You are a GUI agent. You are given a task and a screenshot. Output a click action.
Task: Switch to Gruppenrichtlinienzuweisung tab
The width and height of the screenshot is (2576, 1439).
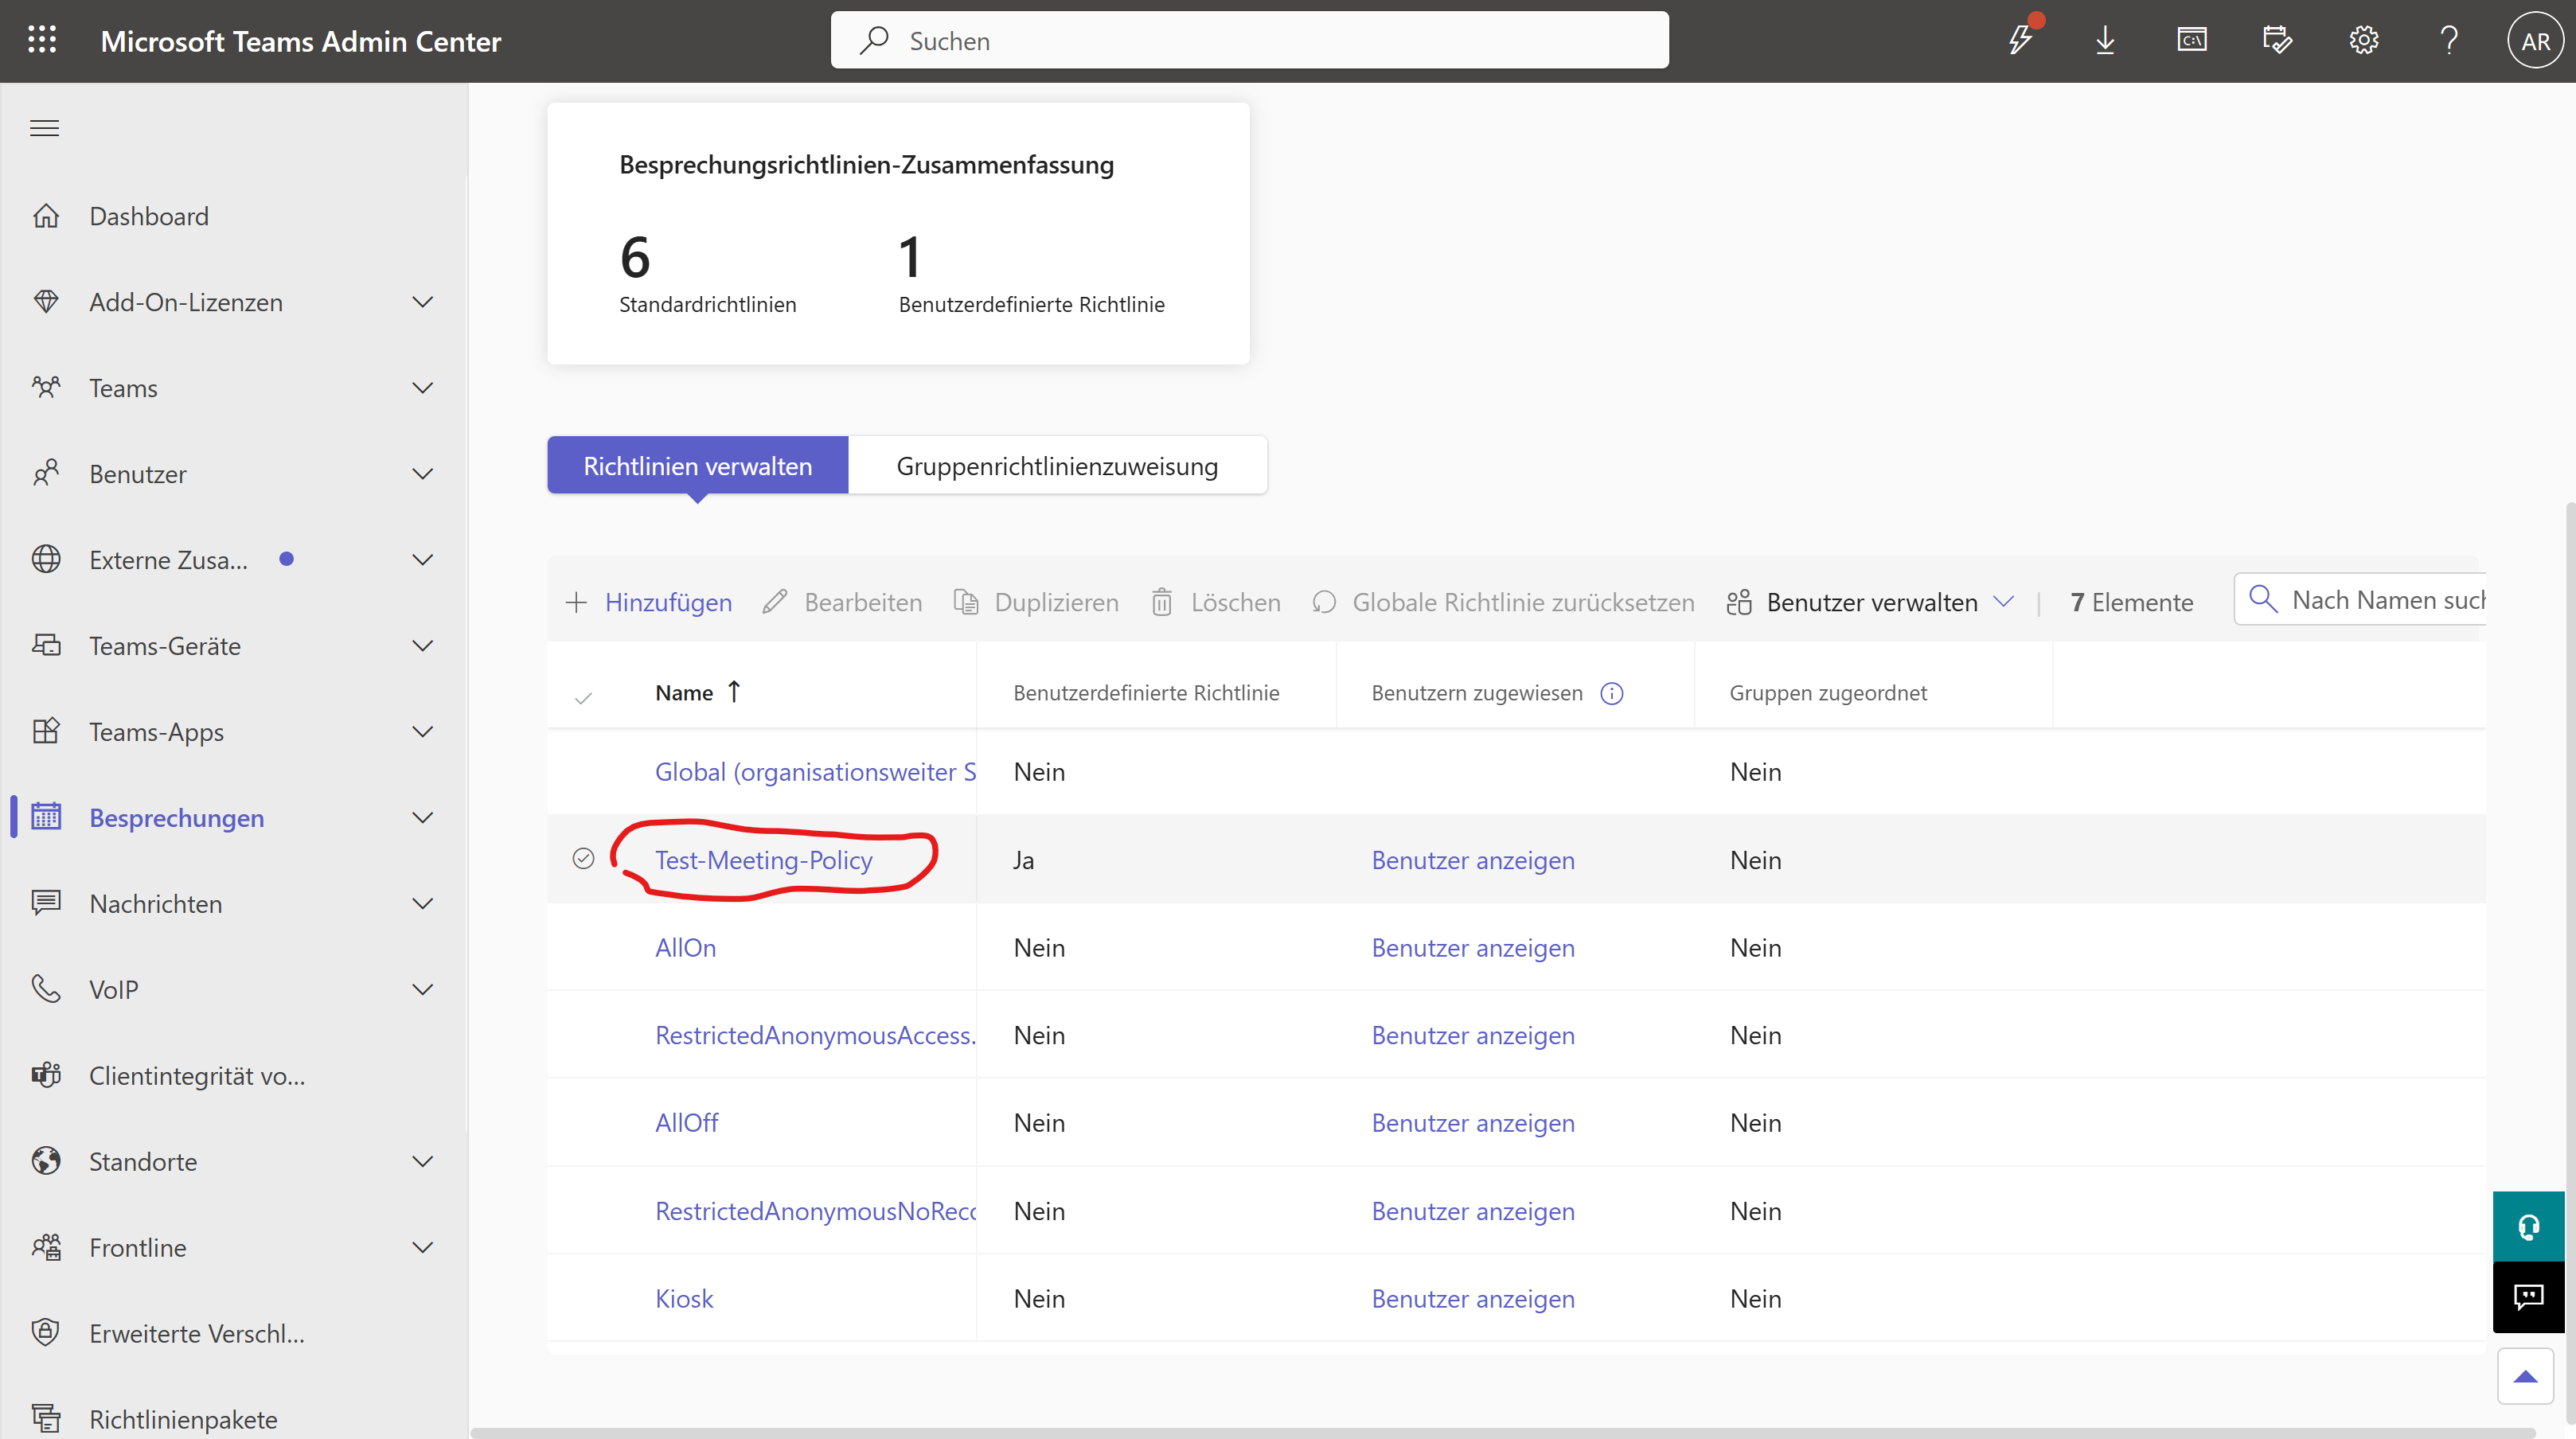point(1056,466)
